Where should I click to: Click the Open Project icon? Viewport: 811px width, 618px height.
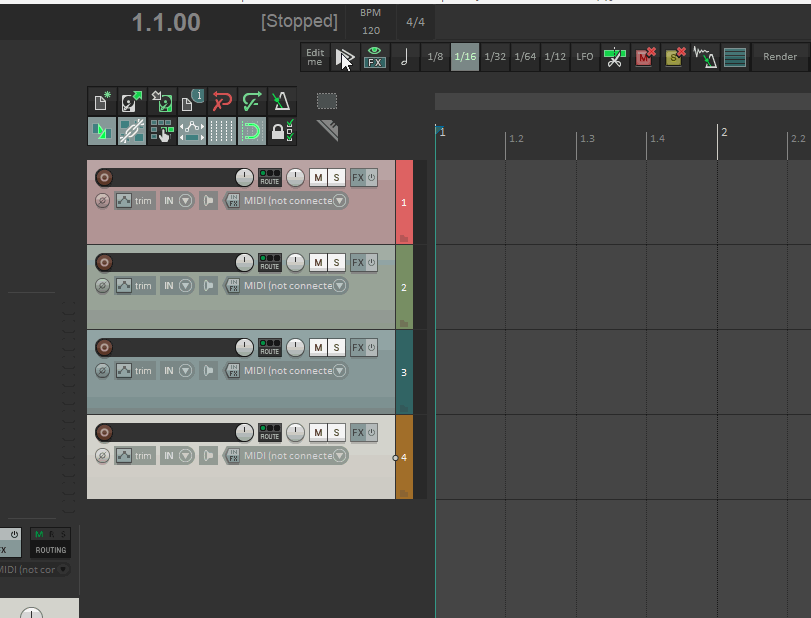coord(131,102)
